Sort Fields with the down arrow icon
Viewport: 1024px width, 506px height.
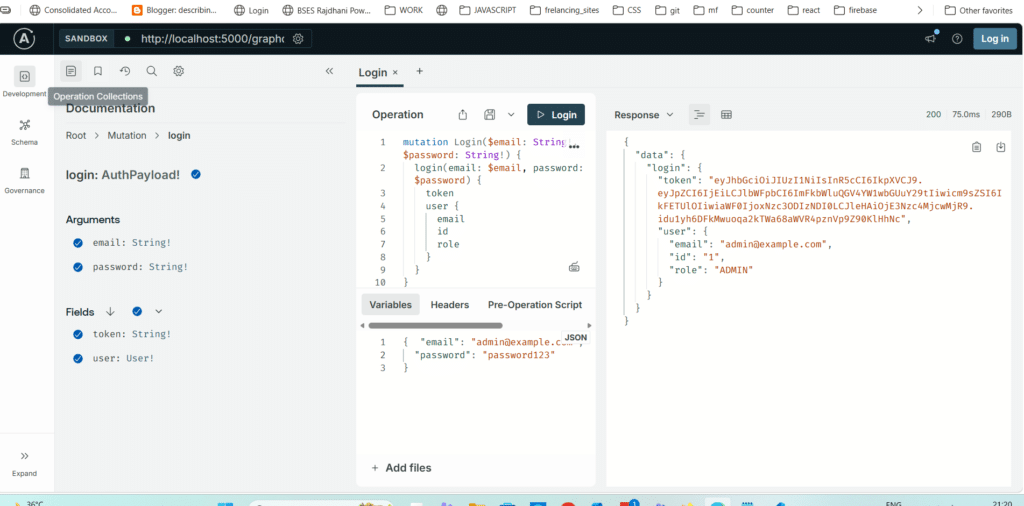110,311
